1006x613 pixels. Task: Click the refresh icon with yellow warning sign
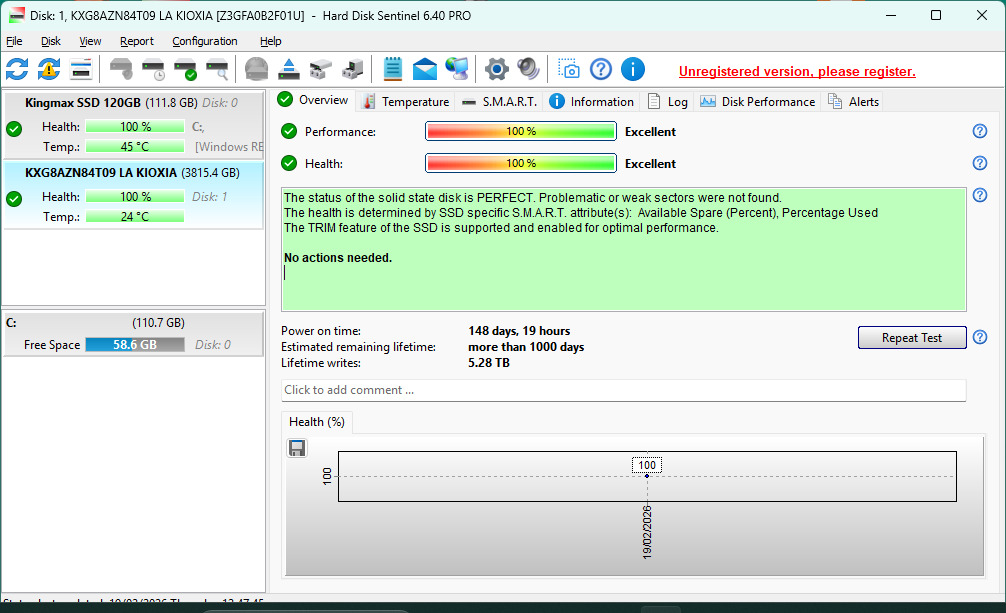[x=49, y=69]
